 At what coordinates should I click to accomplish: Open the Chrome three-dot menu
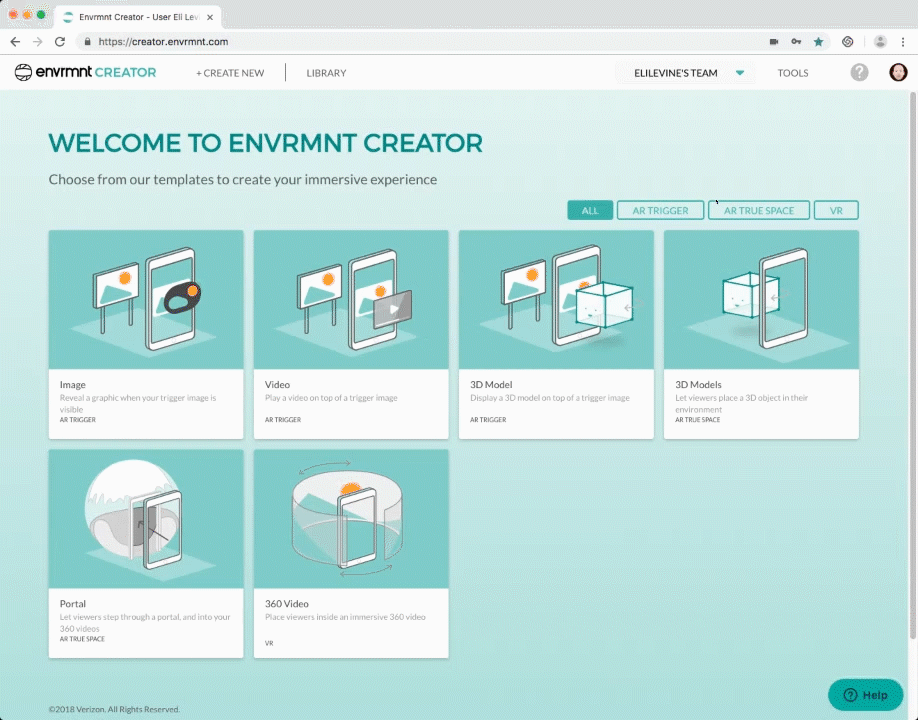903,42
